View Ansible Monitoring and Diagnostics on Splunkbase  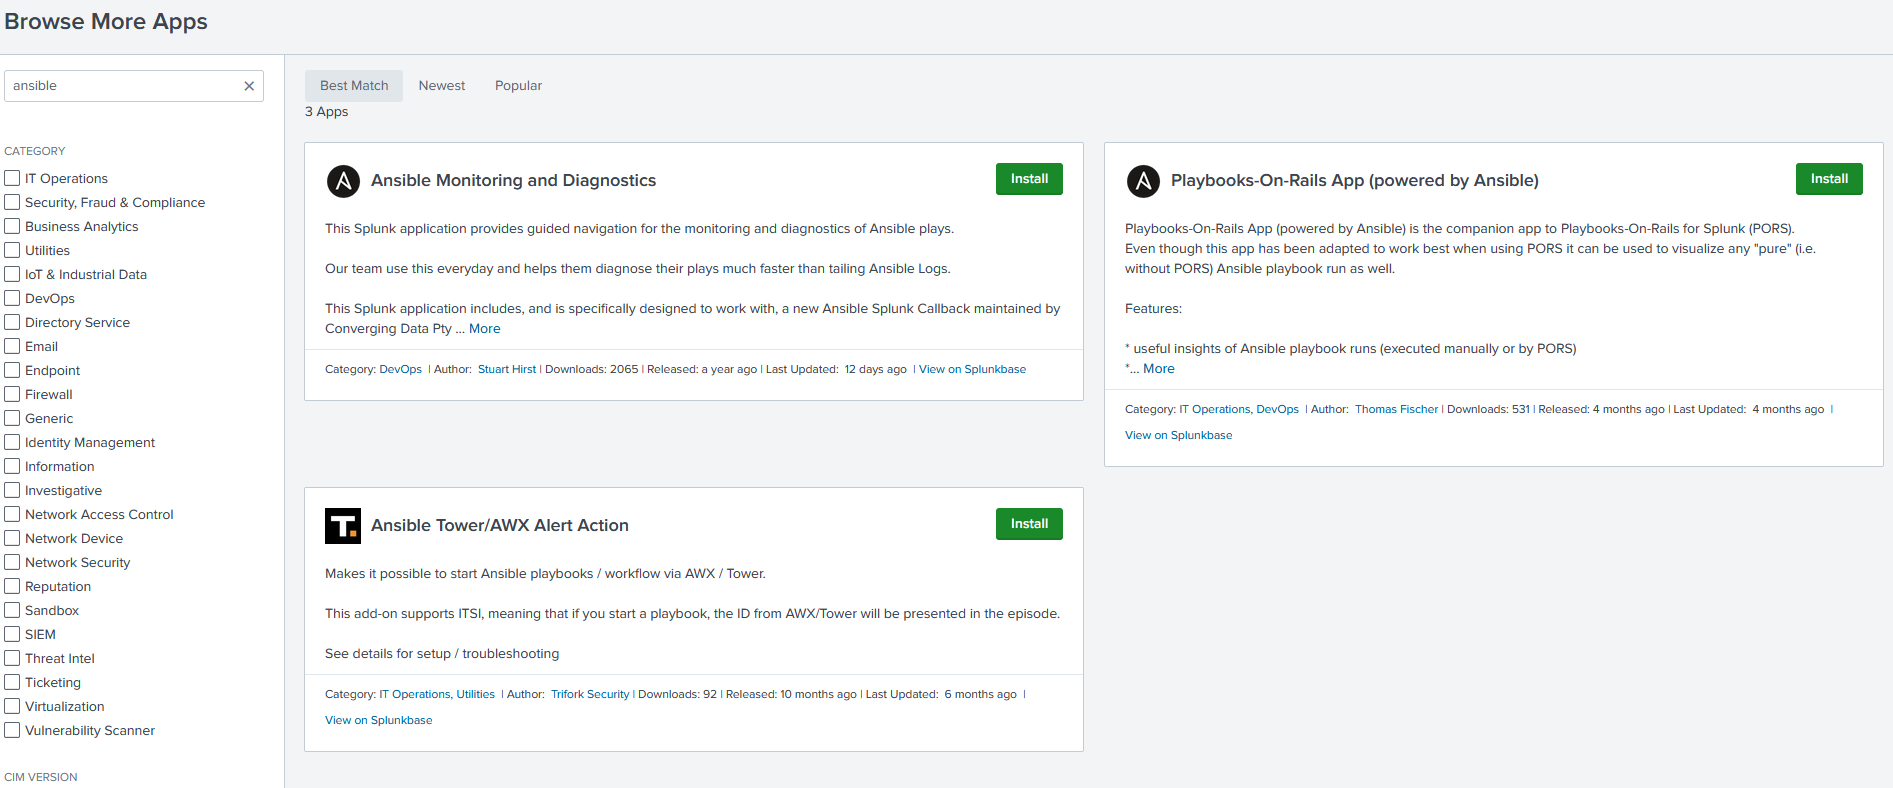tap(972, 370)
